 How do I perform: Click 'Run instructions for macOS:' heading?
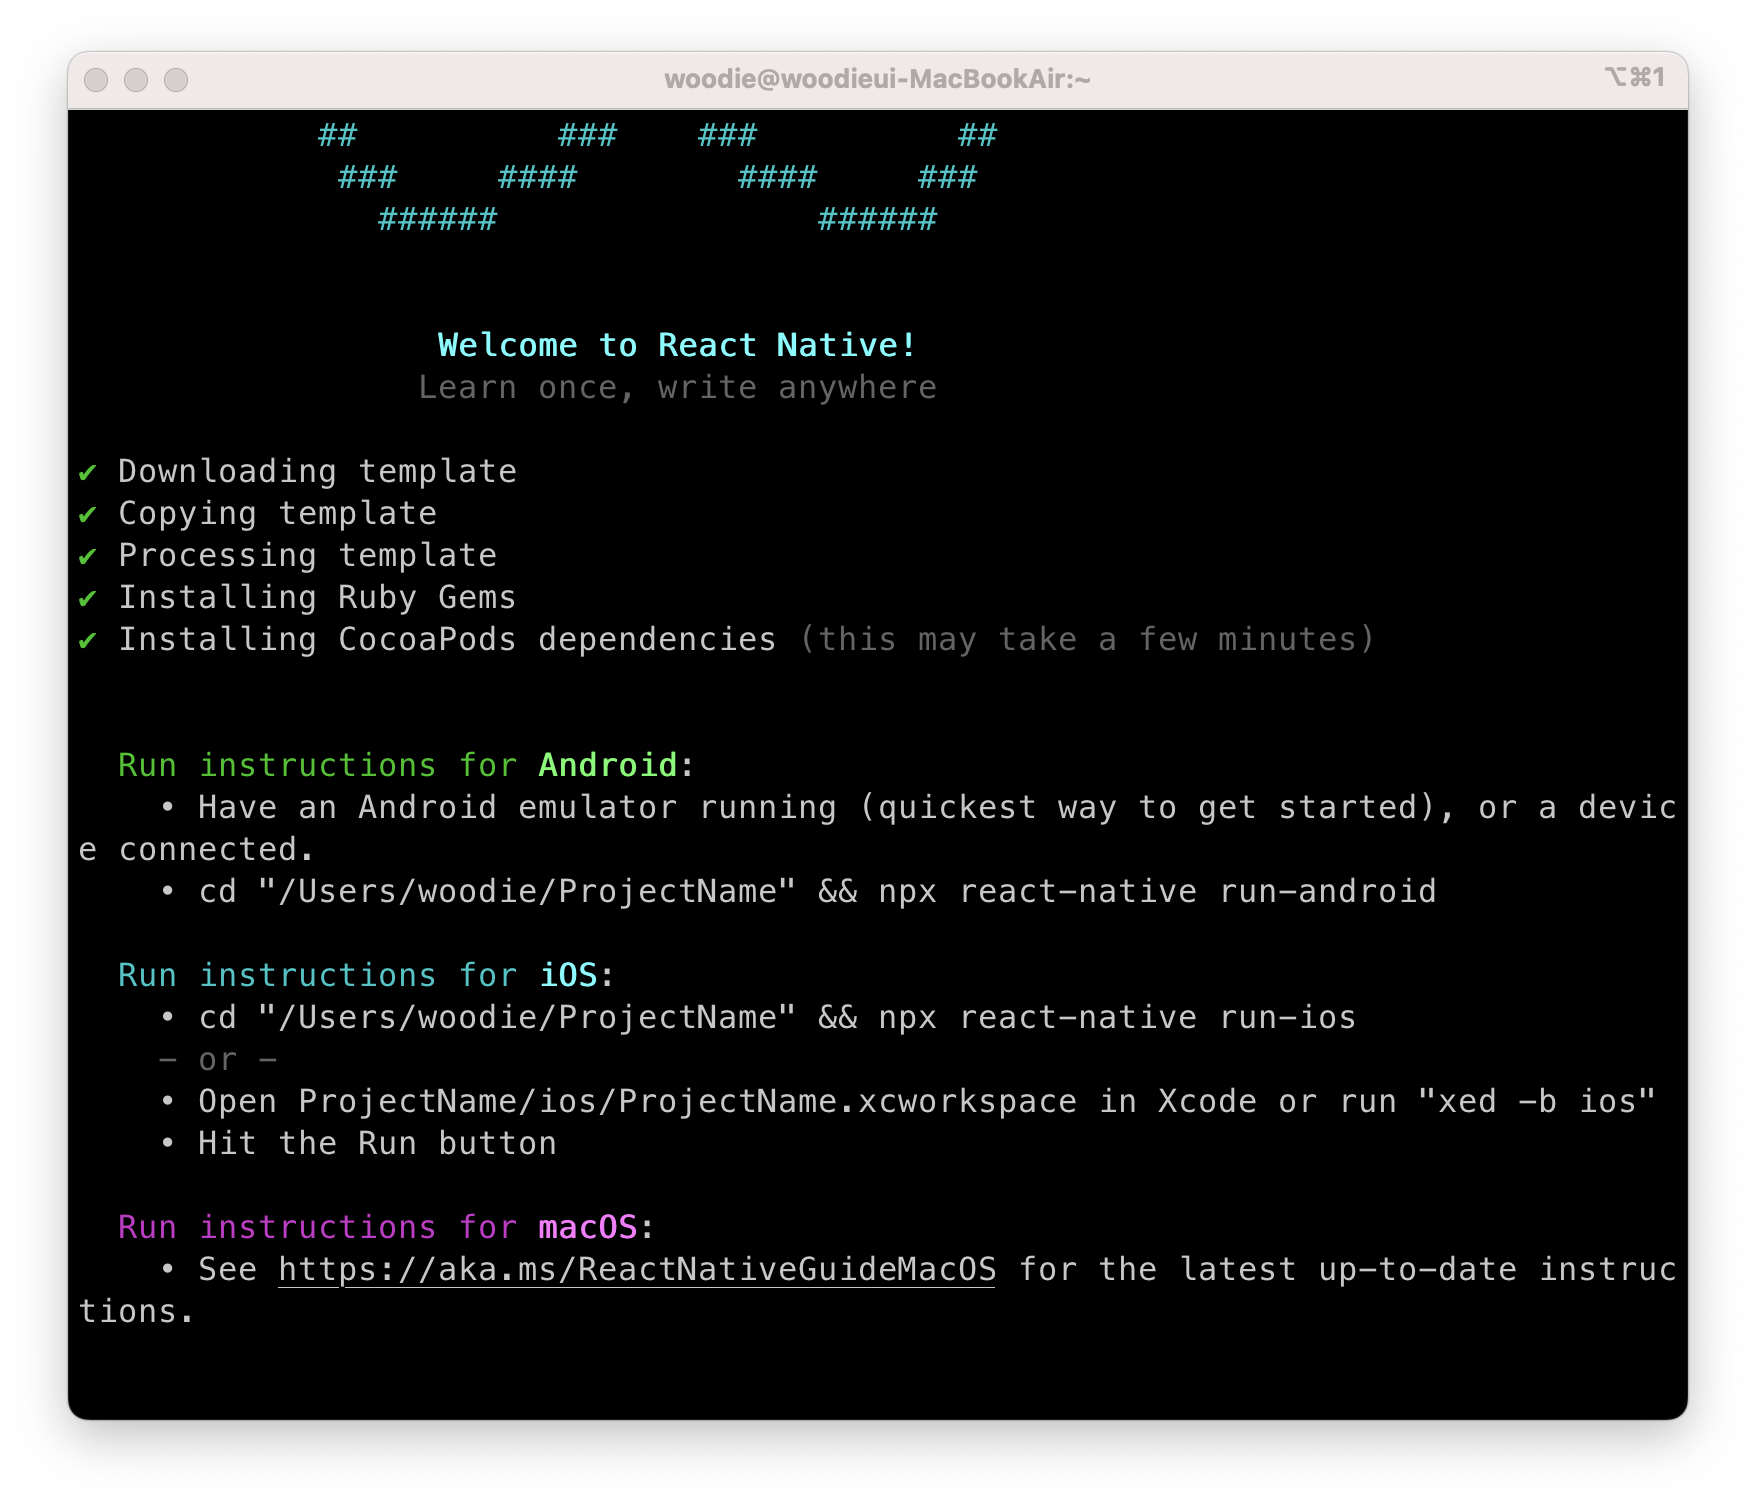(x=386, y=1228)
